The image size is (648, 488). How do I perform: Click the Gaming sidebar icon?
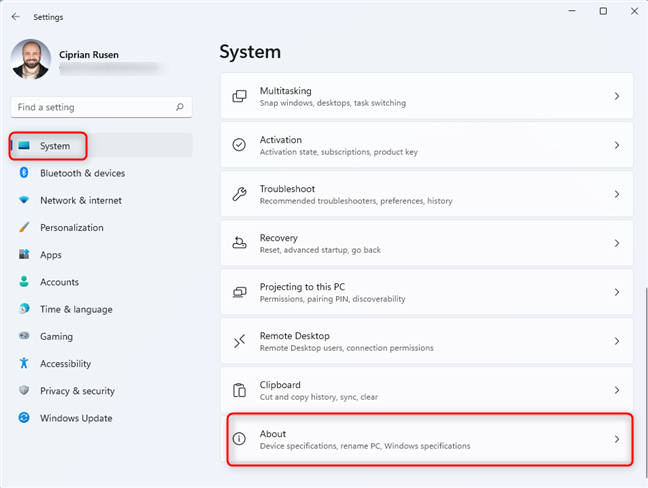point(24,337)
